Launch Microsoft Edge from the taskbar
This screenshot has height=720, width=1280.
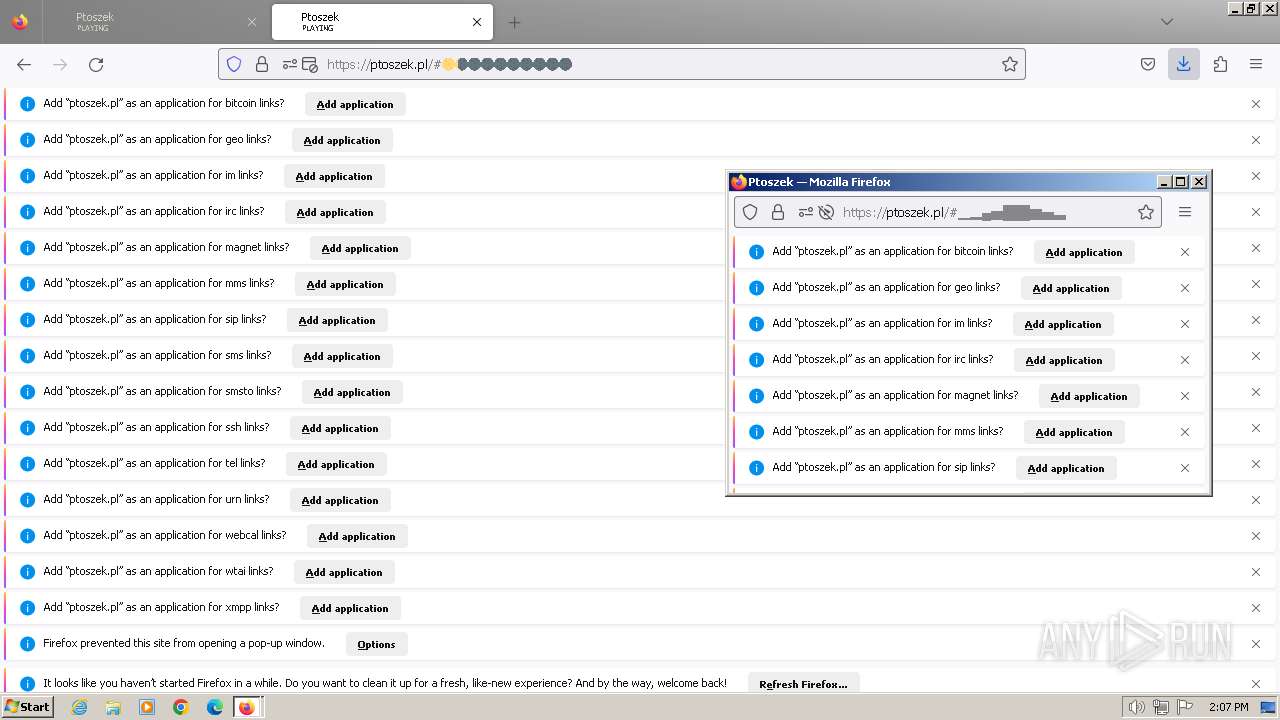[x=215, y=707]
